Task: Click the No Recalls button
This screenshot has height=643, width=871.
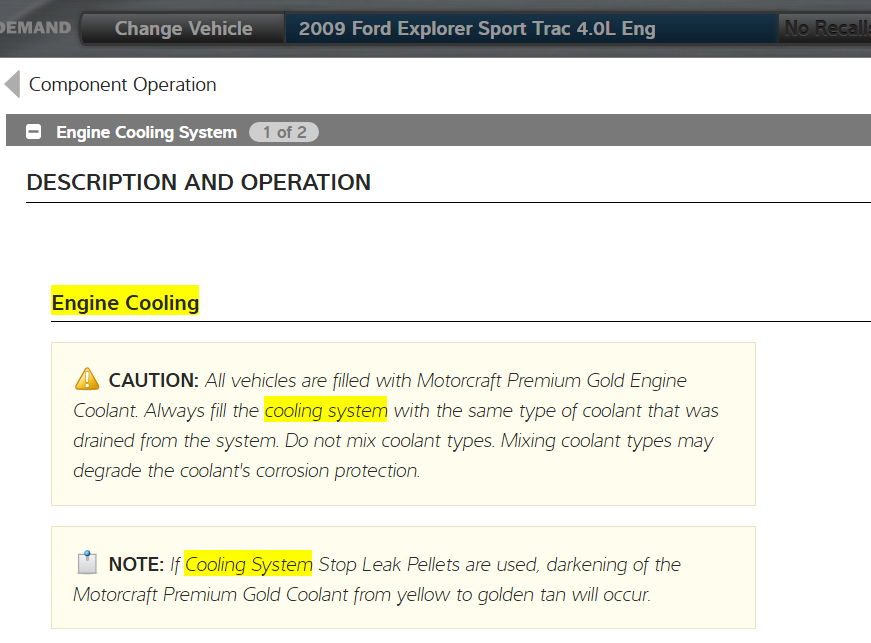Action: tap(826, 28)
